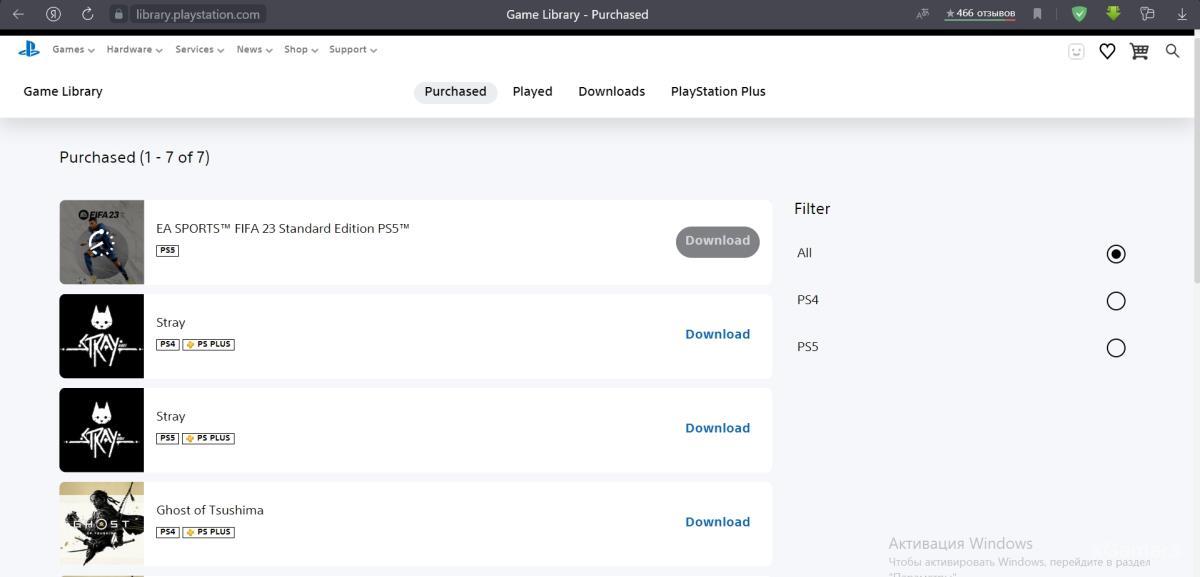Go back using the browser back arrow
This screenshot has height=577, width=1200.
18,14
